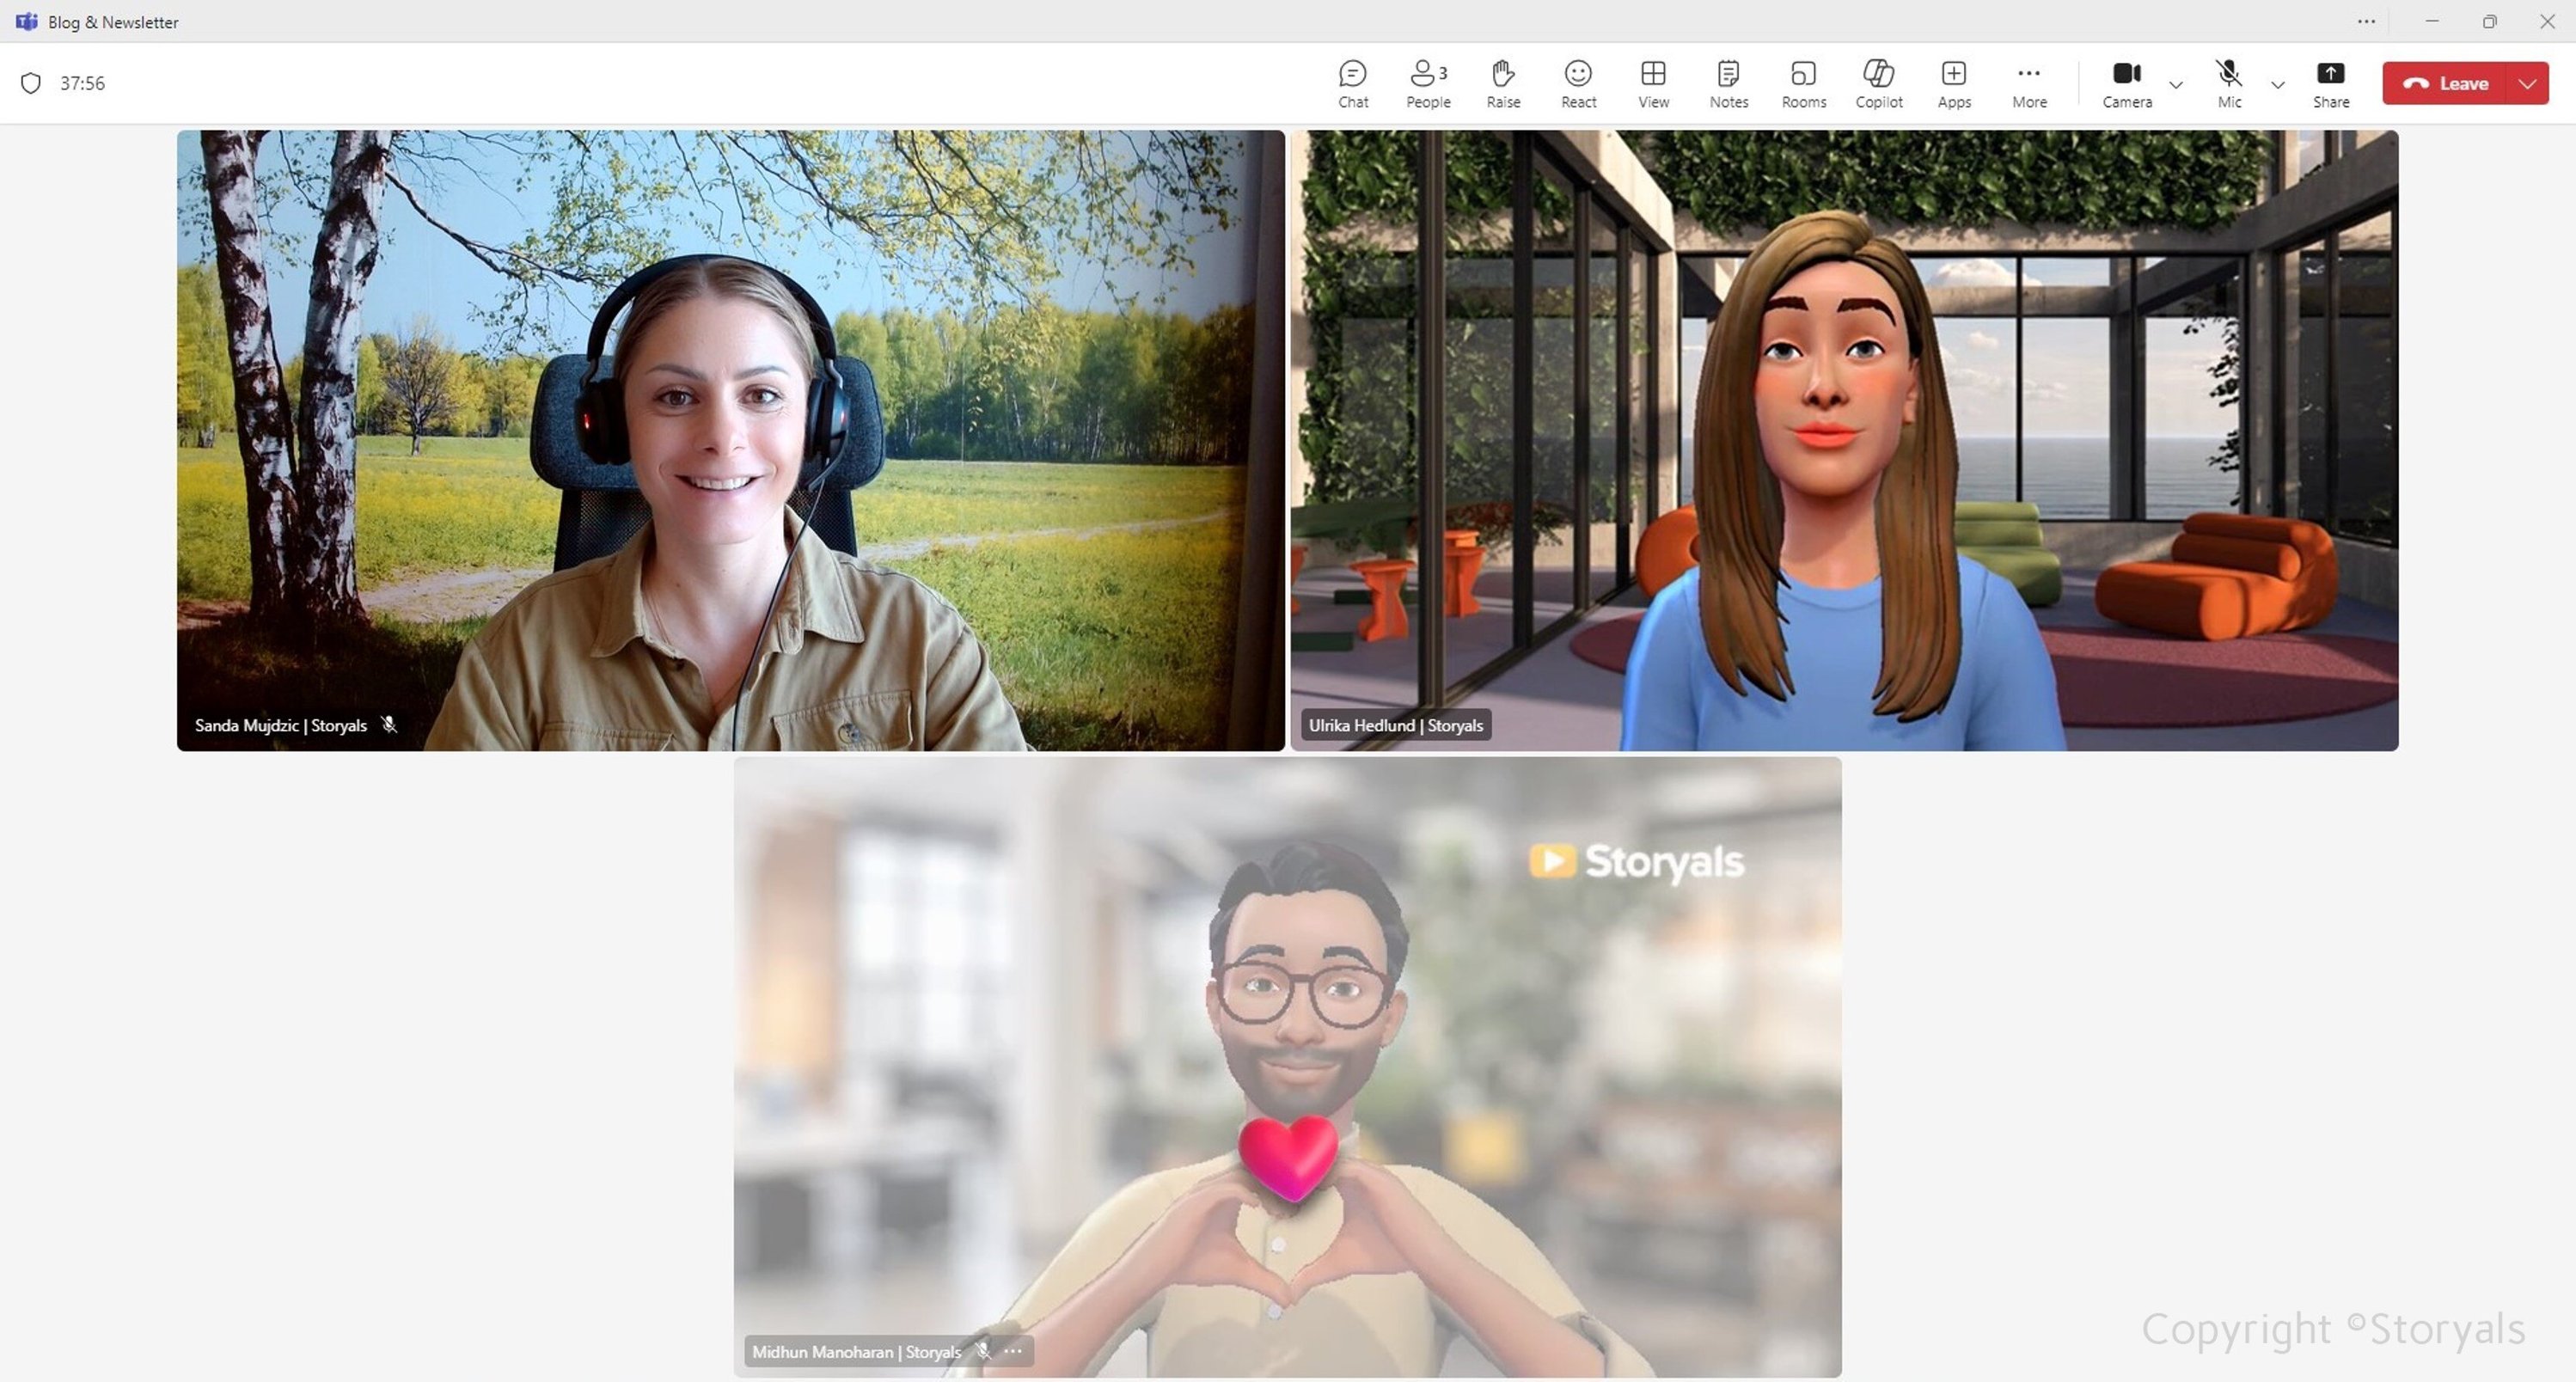Open Leave button dropdown arrow
The image size is (2576, 1382).
(x=2529, y=83)
